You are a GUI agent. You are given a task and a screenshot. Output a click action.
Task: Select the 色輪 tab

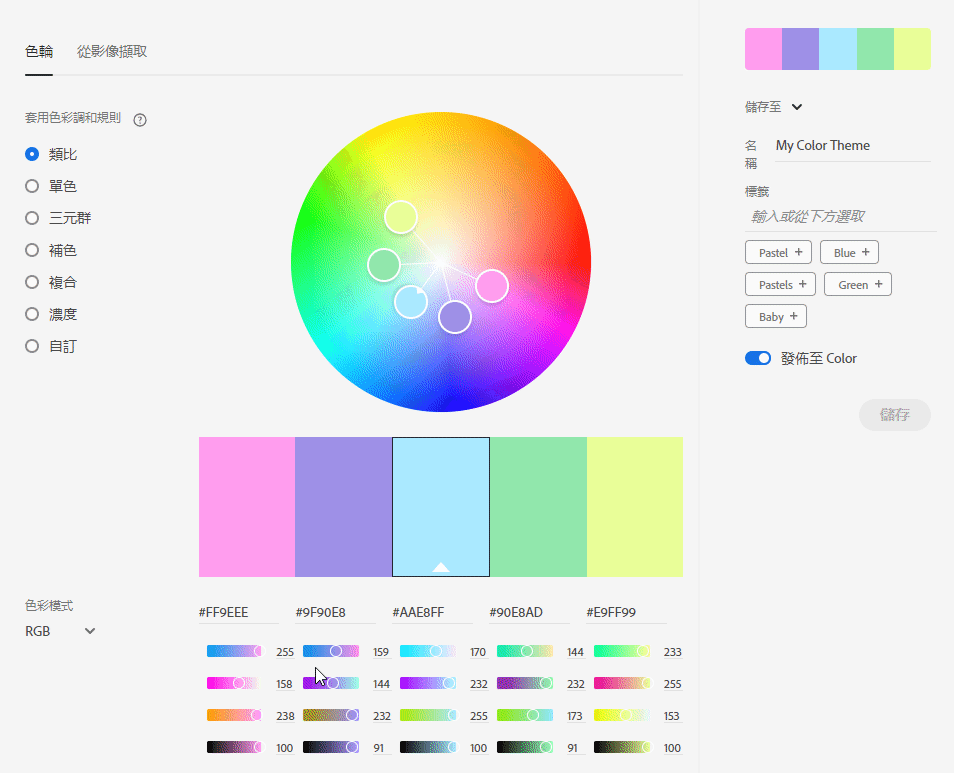(x=39, y=51)
